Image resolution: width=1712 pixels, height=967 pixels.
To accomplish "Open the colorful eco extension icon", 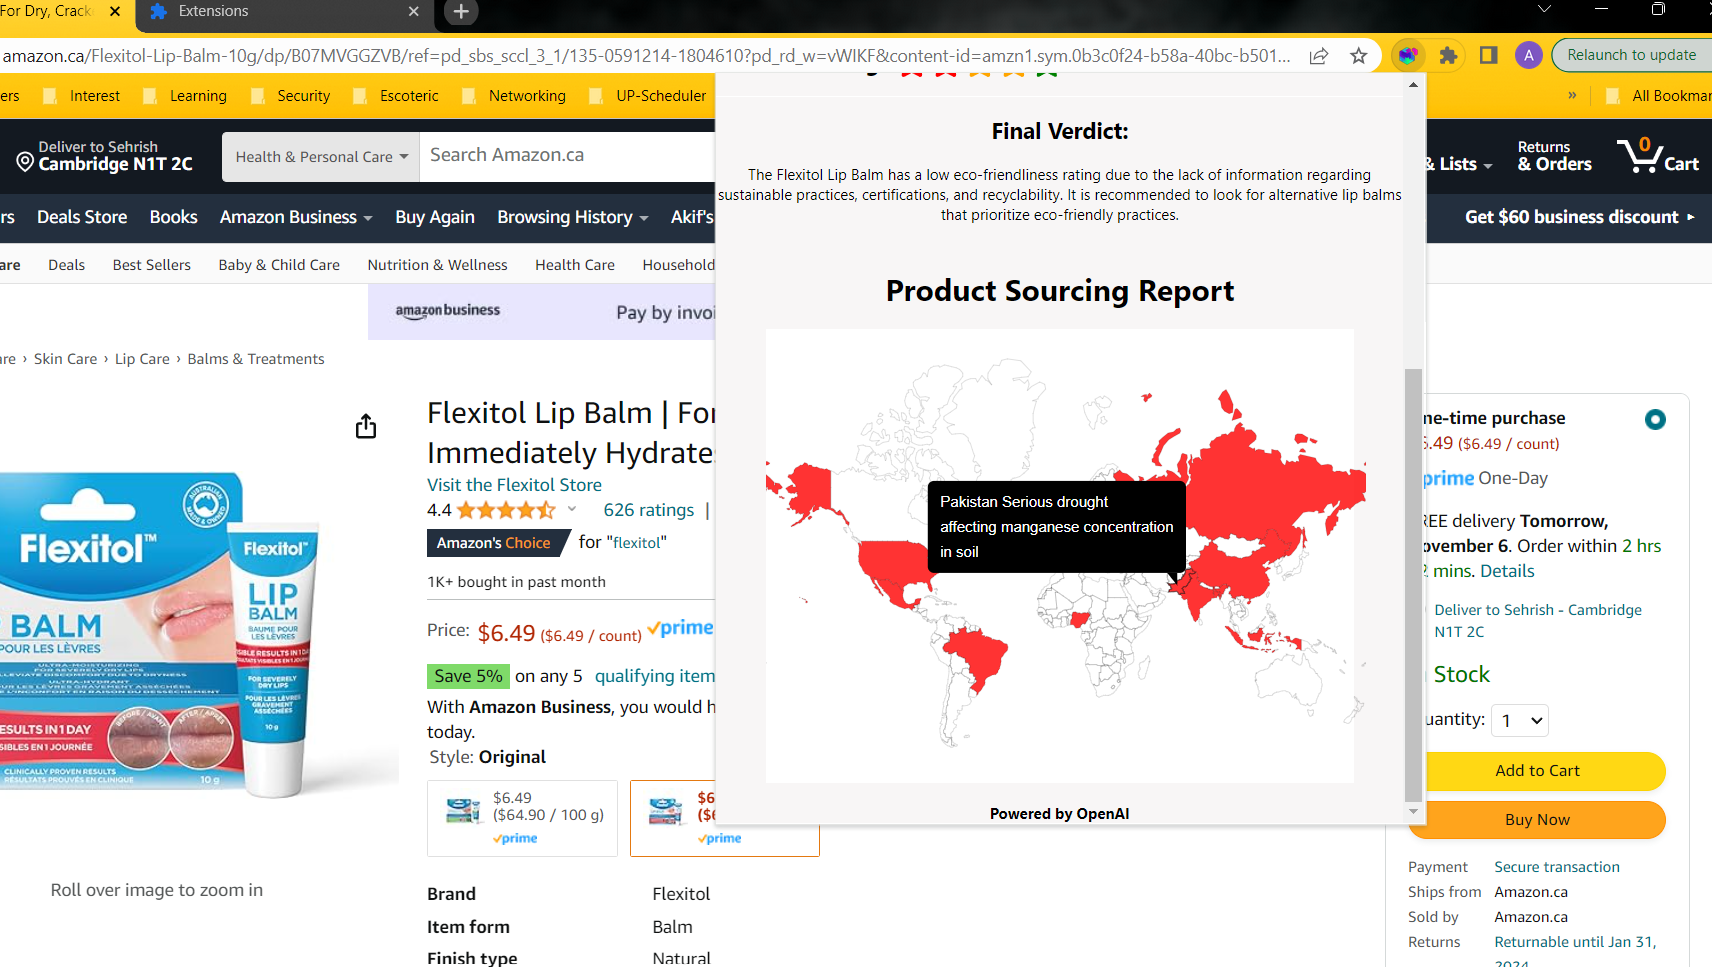I will pos(1408,56).
